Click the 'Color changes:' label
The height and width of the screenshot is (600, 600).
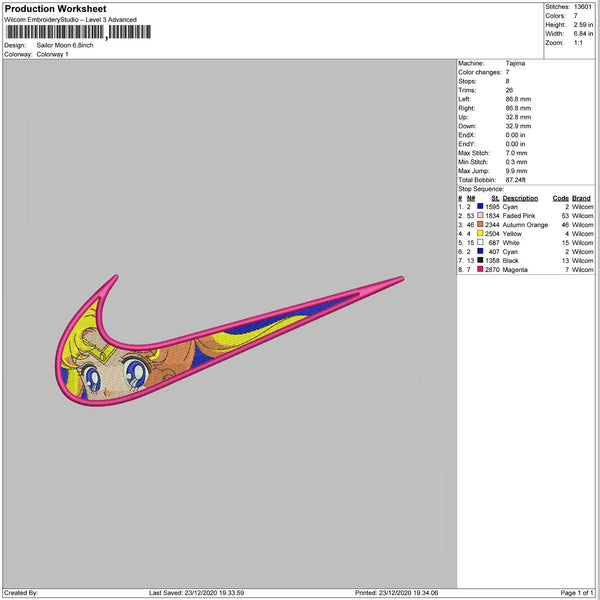click(x=480, y=72)
